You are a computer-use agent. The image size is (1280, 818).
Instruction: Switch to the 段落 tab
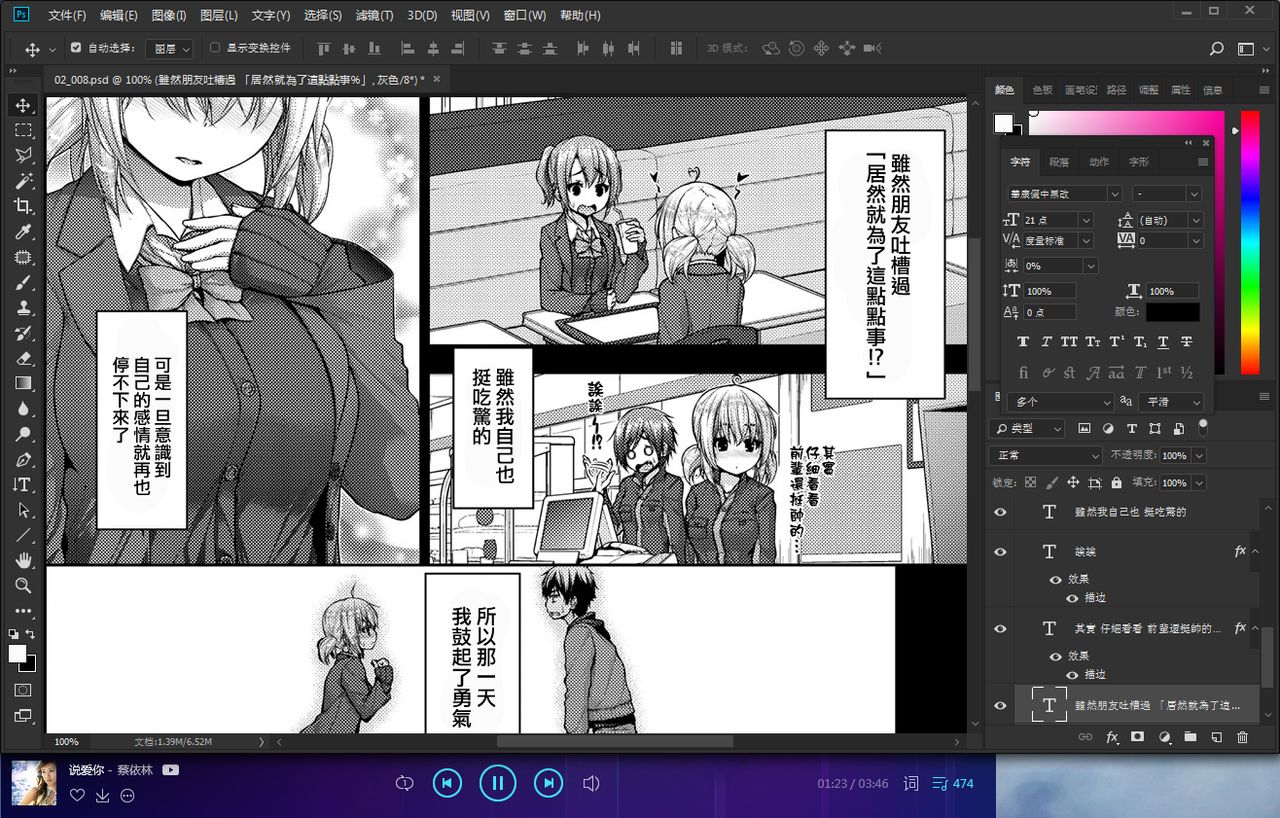1058,161
